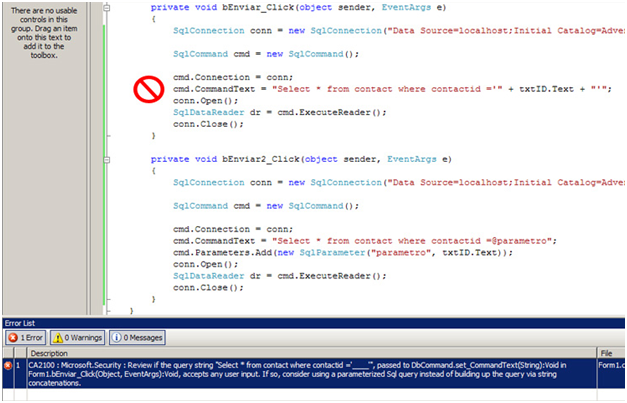Click the concatenated CommandText with txtID.Text
This screenshot has height=403, width=627.
click(x=392, y=89)
